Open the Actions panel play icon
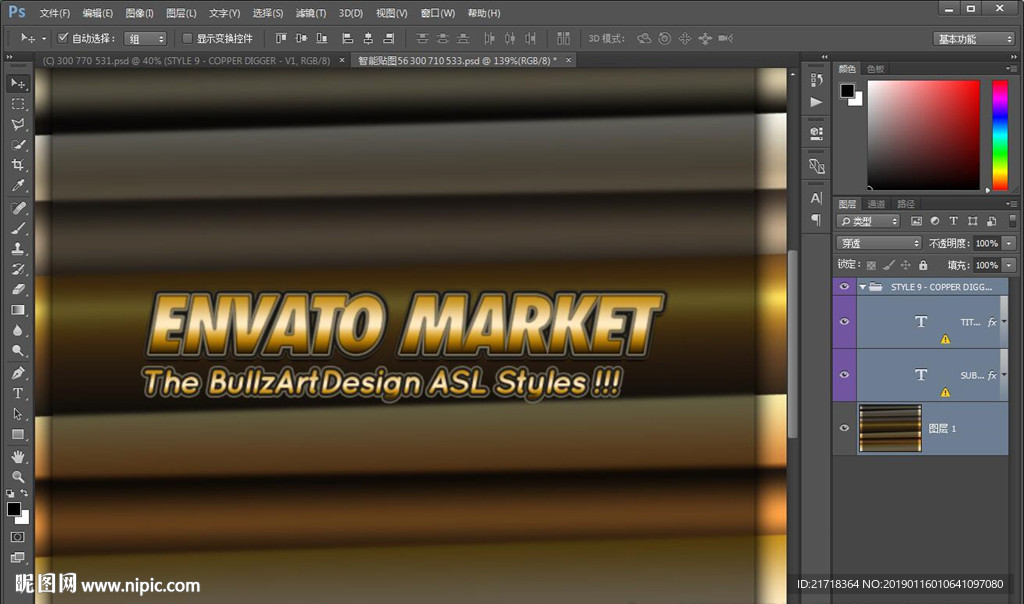Screen dimensions: 1024x604 click(x=816, y=102)
